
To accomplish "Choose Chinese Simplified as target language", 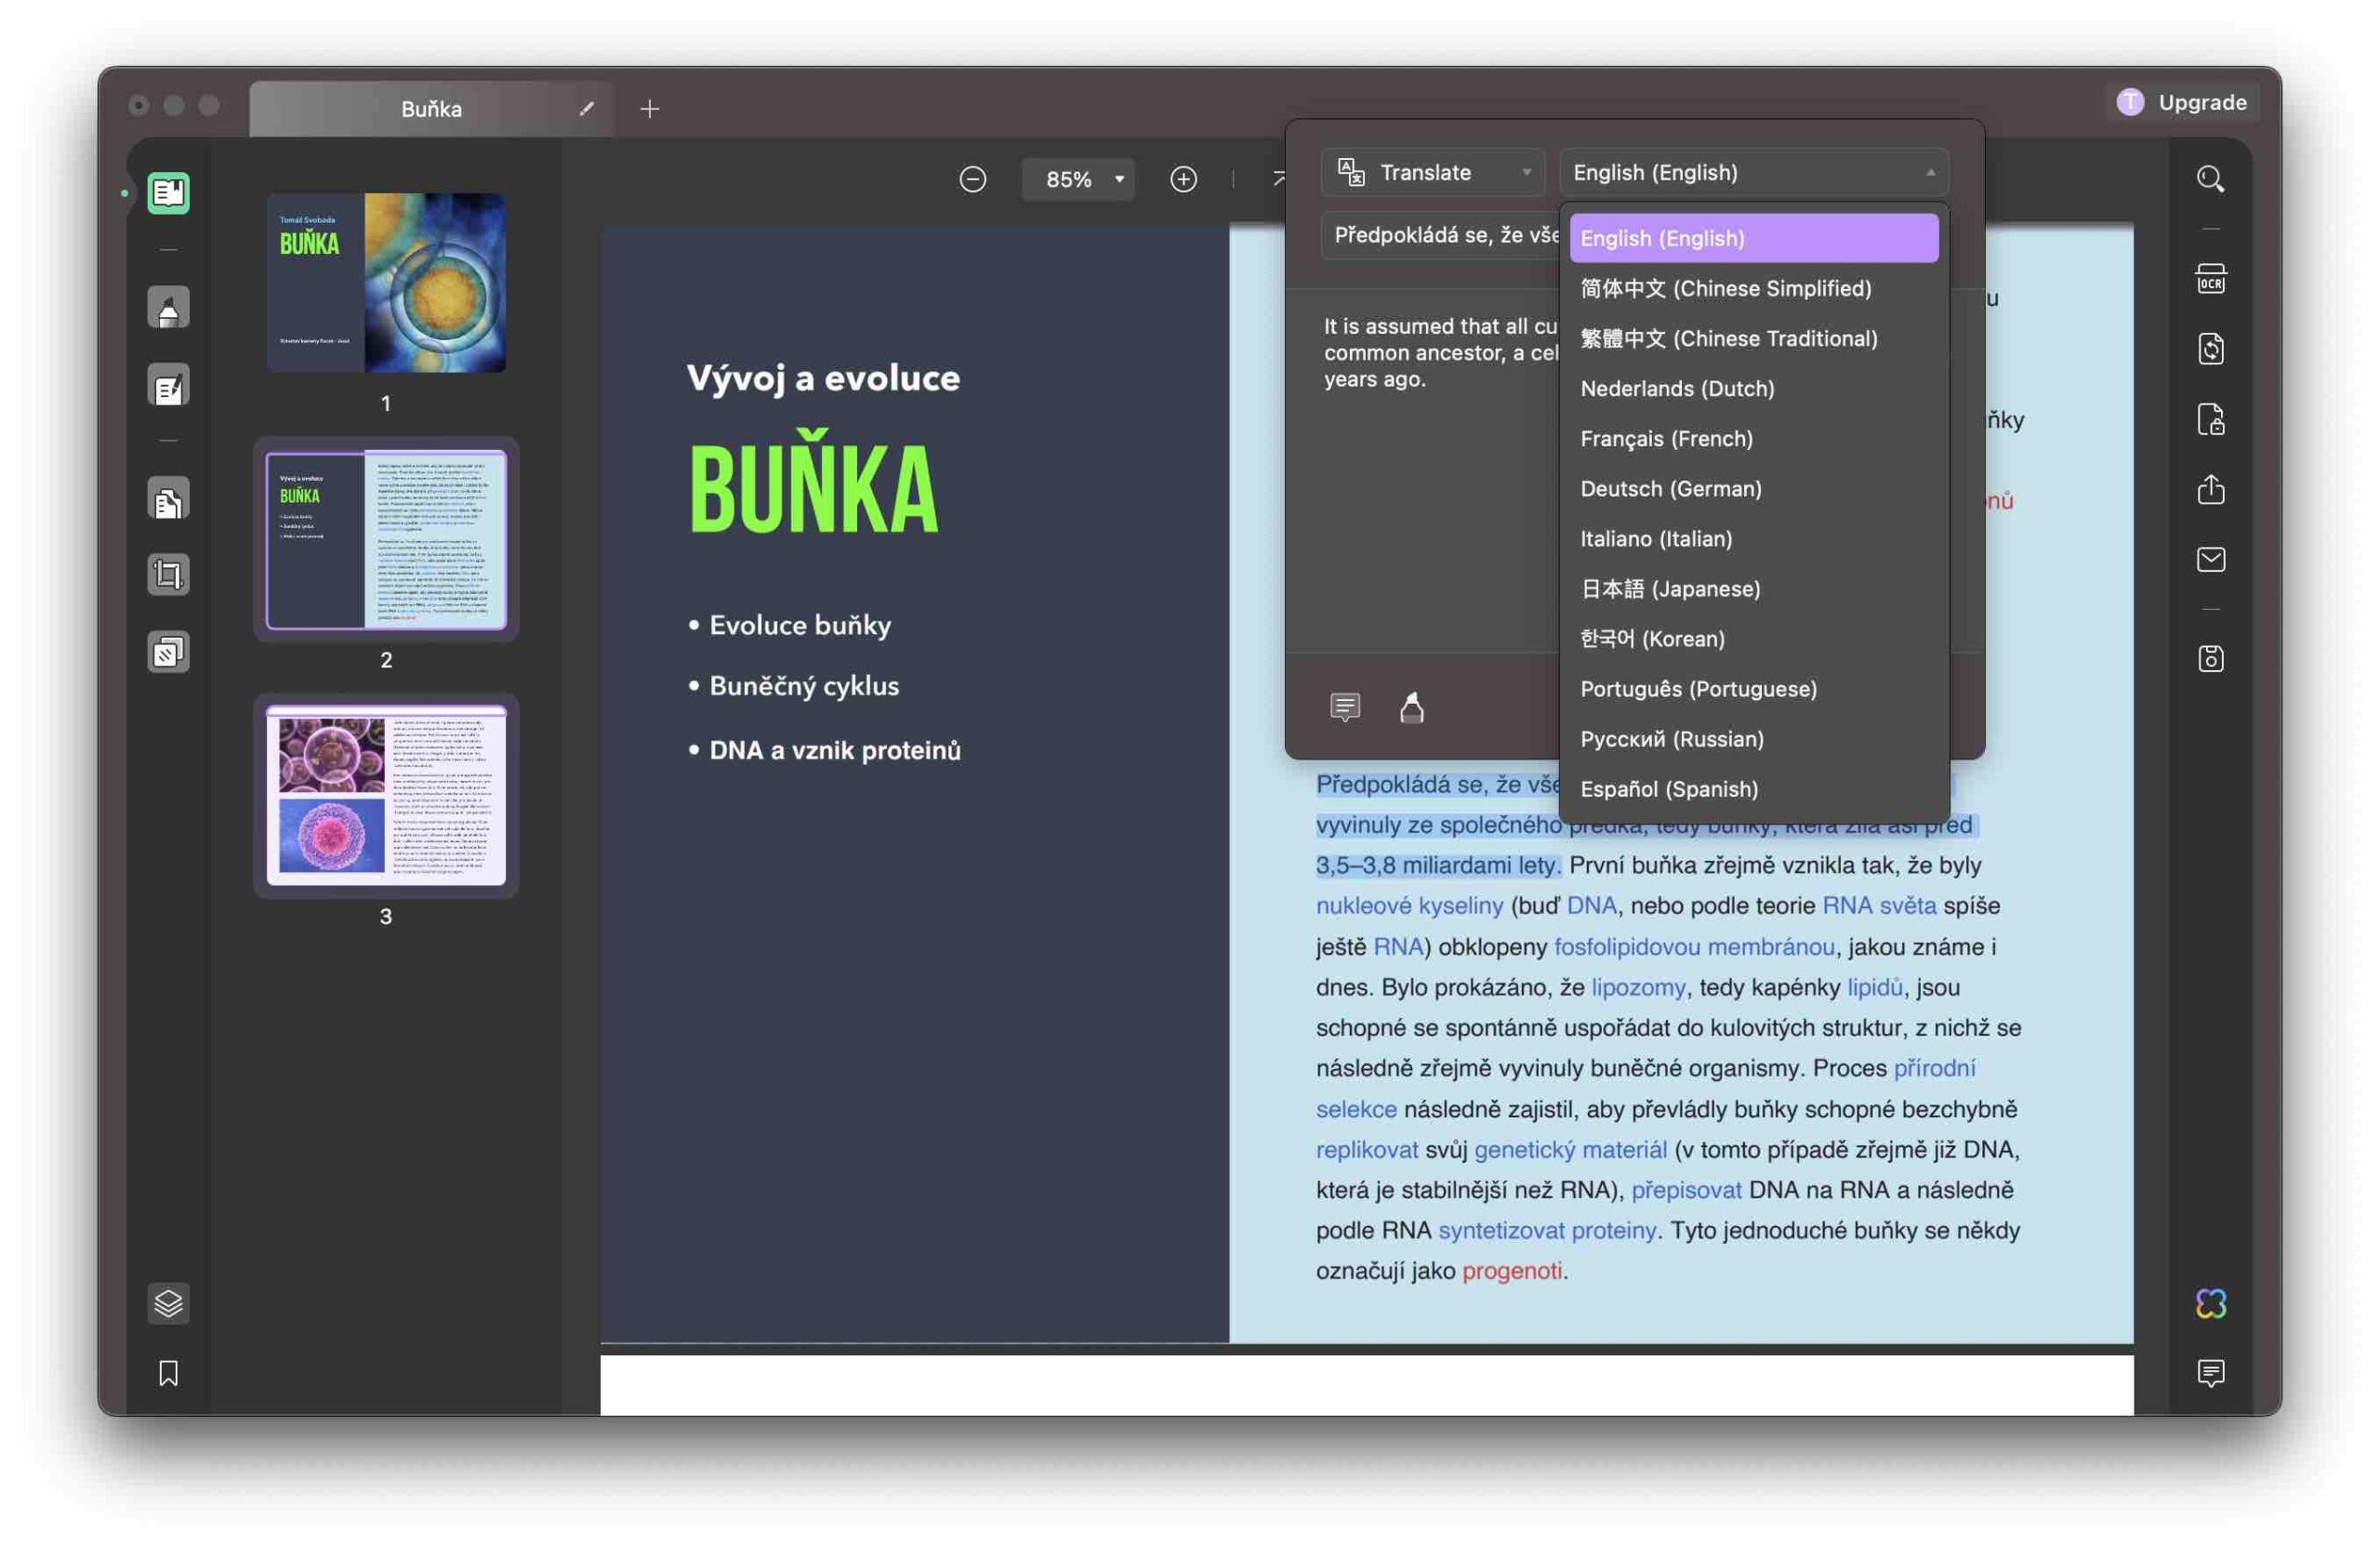I will [x=1753, y=288].
